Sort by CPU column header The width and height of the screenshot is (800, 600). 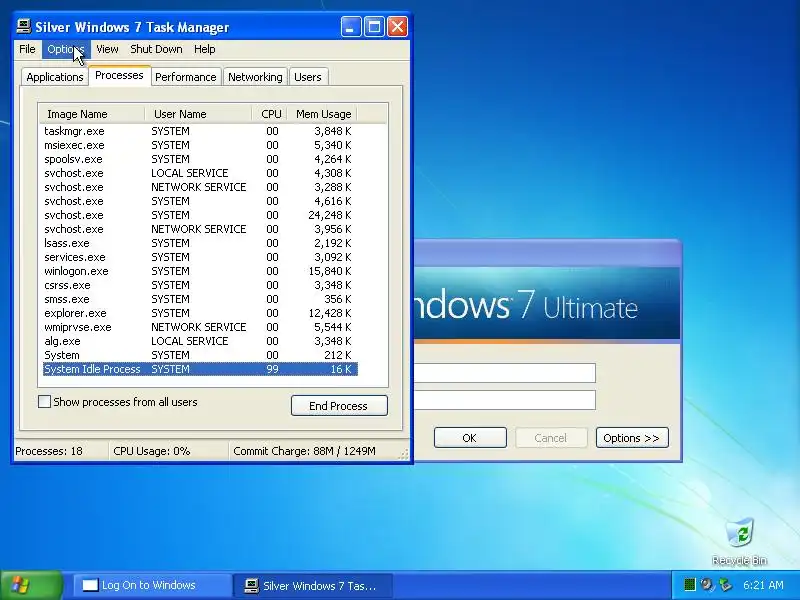(x=270, y=114)
